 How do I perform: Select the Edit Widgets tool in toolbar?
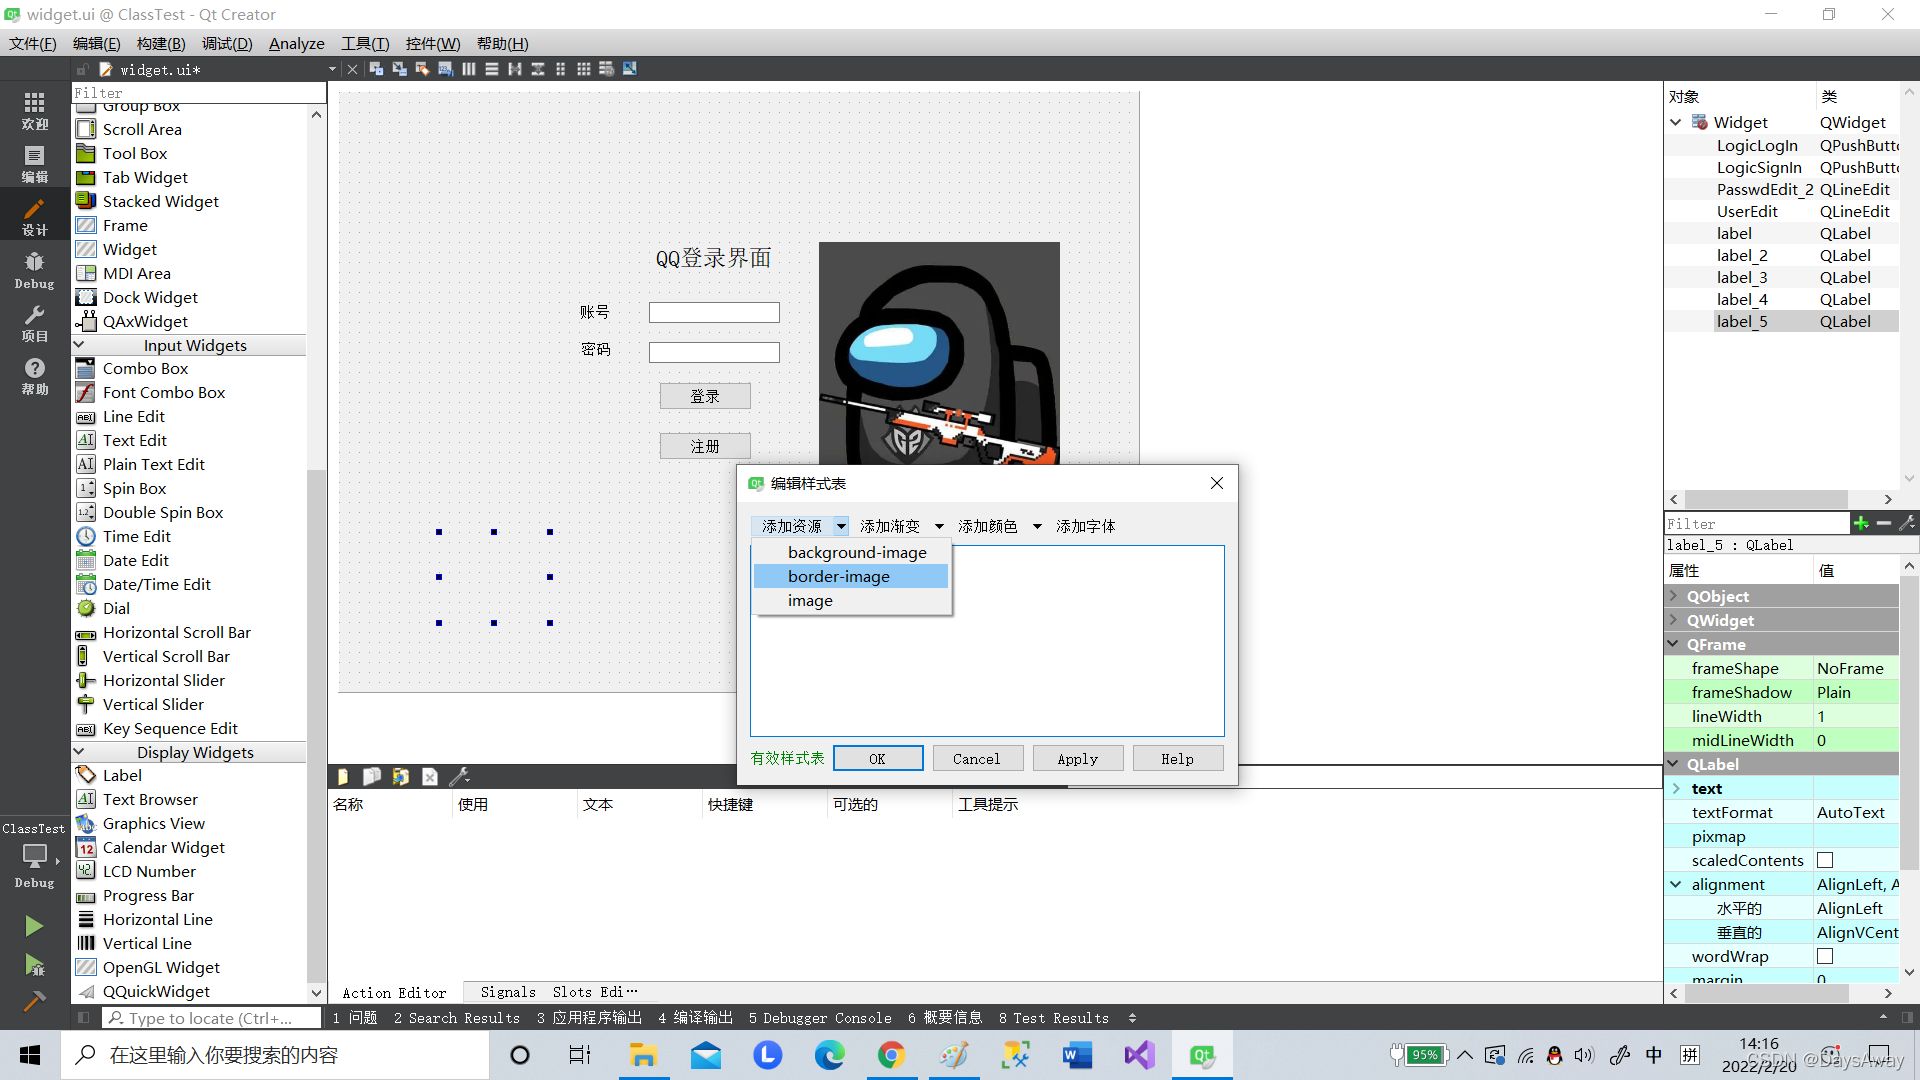pos(377,69)
